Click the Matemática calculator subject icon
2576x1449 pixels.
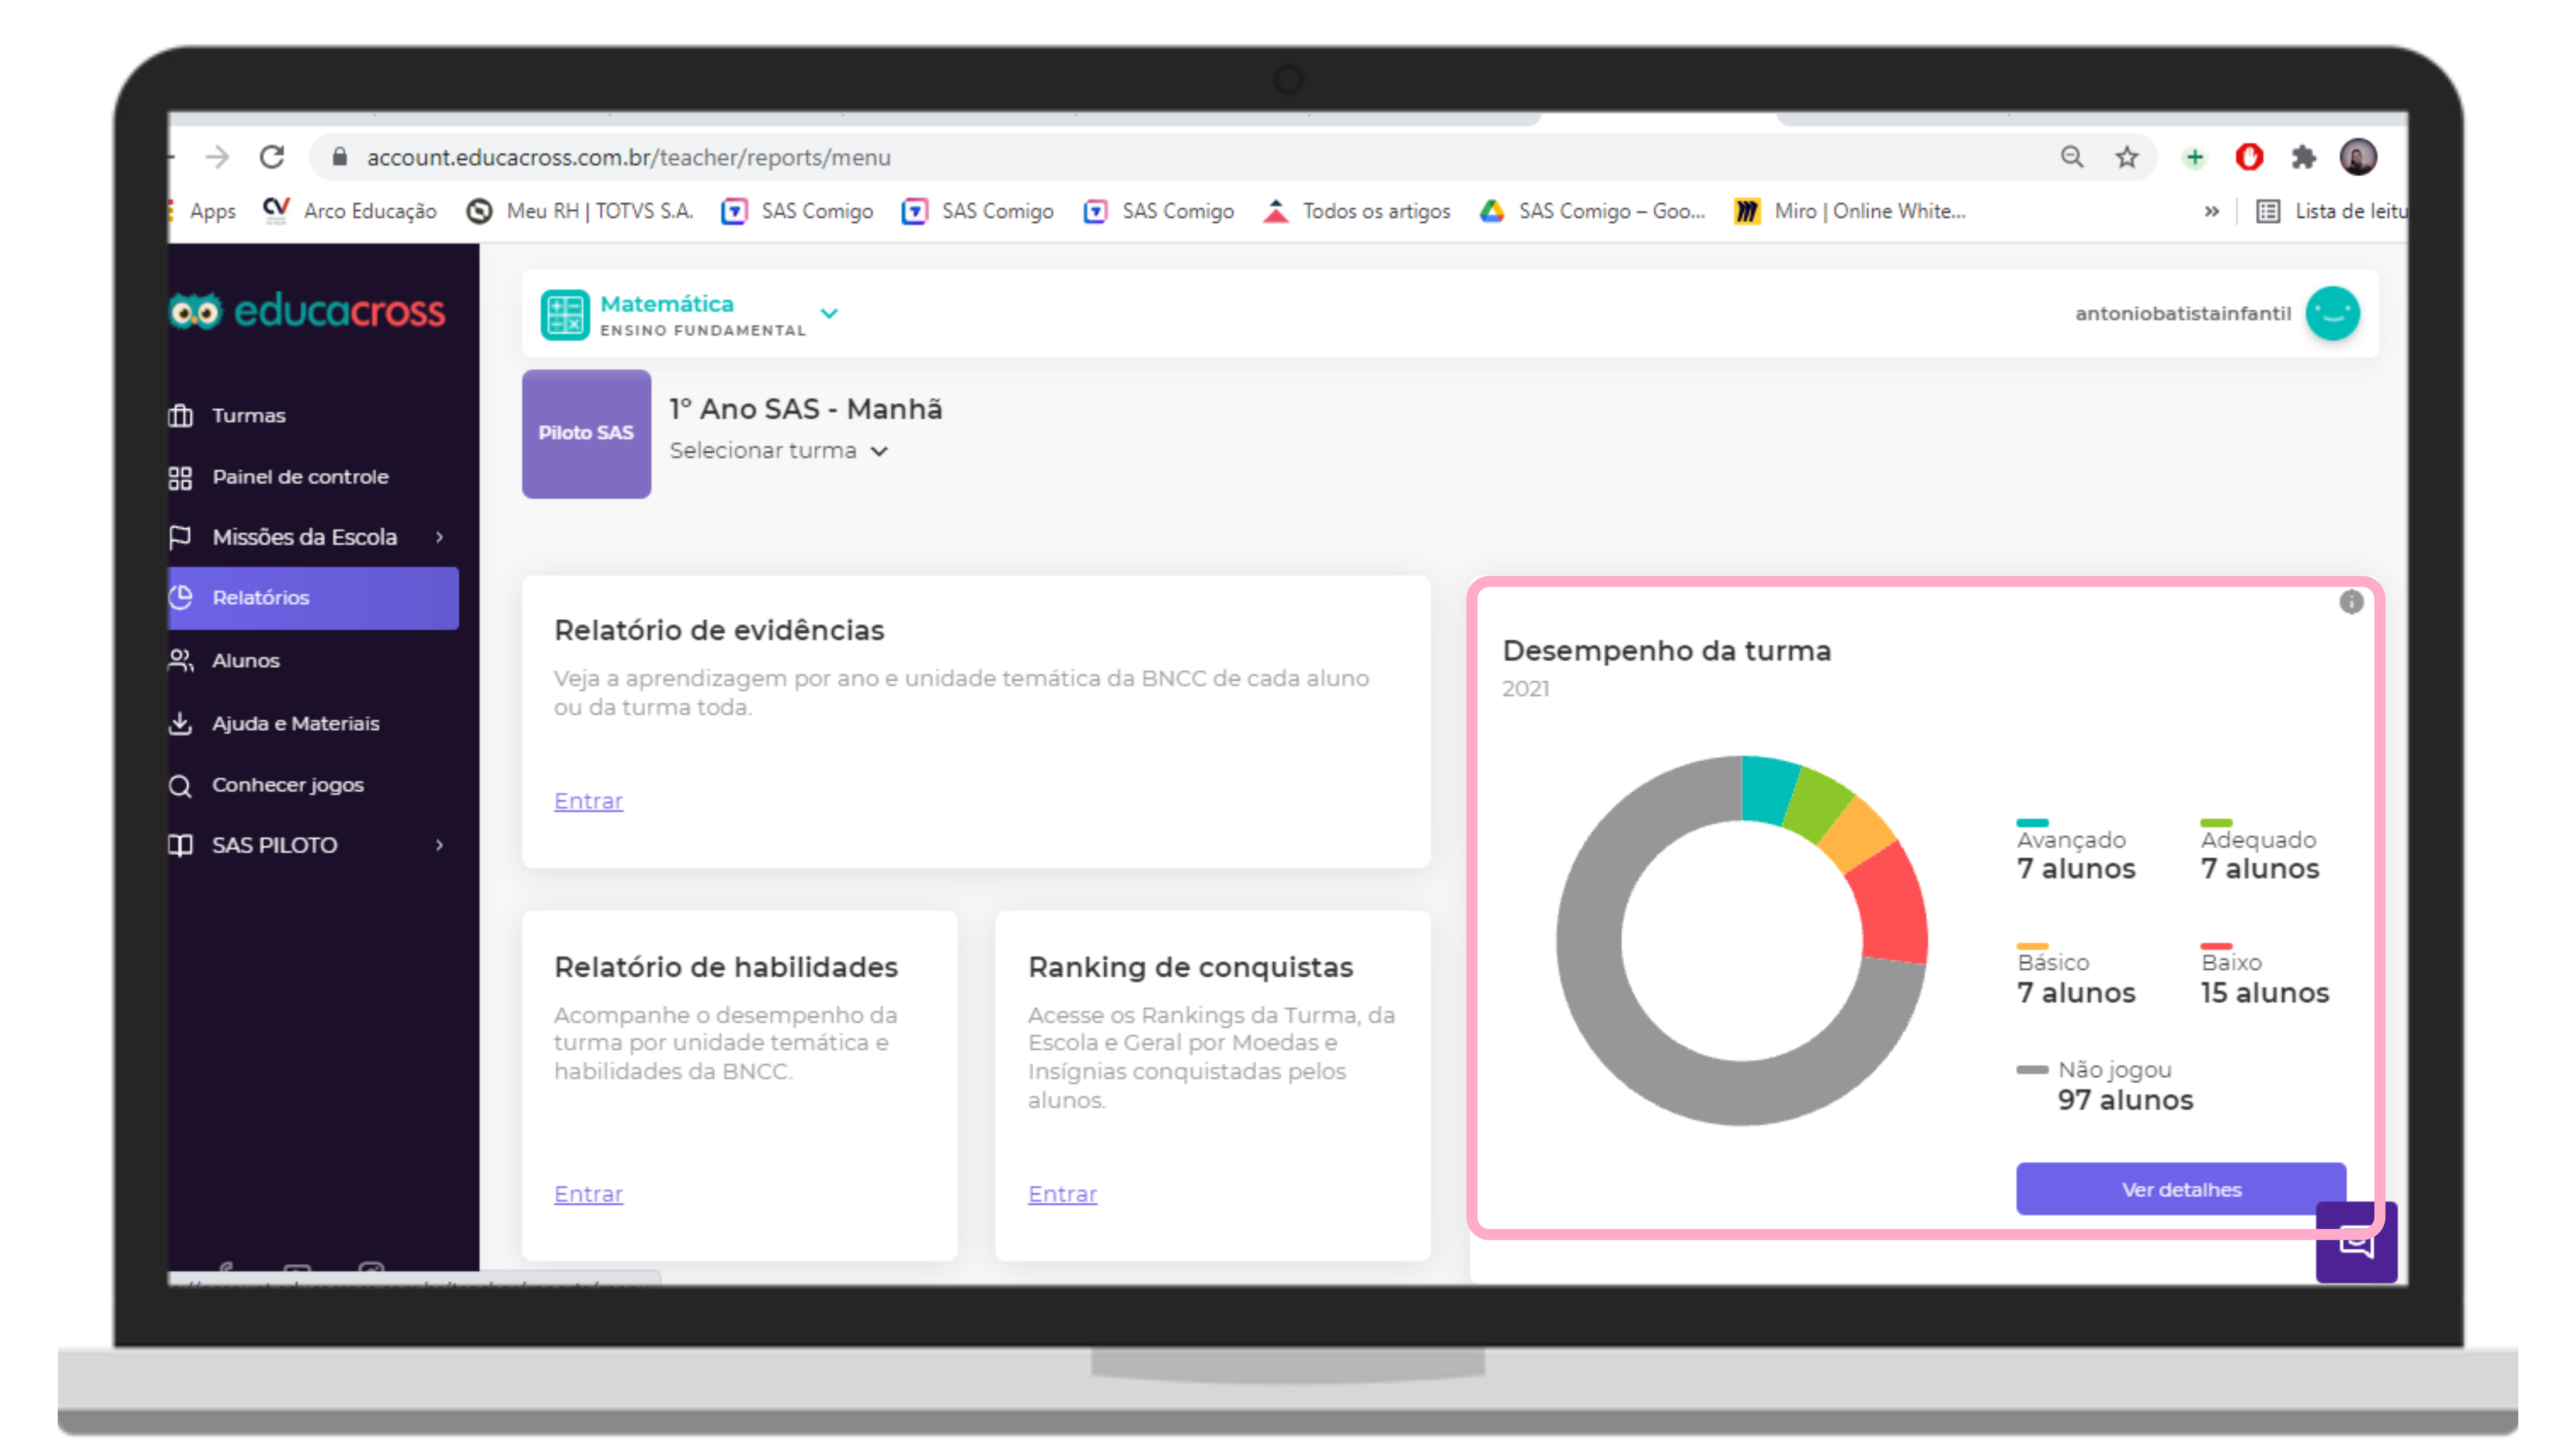point(565,315)
